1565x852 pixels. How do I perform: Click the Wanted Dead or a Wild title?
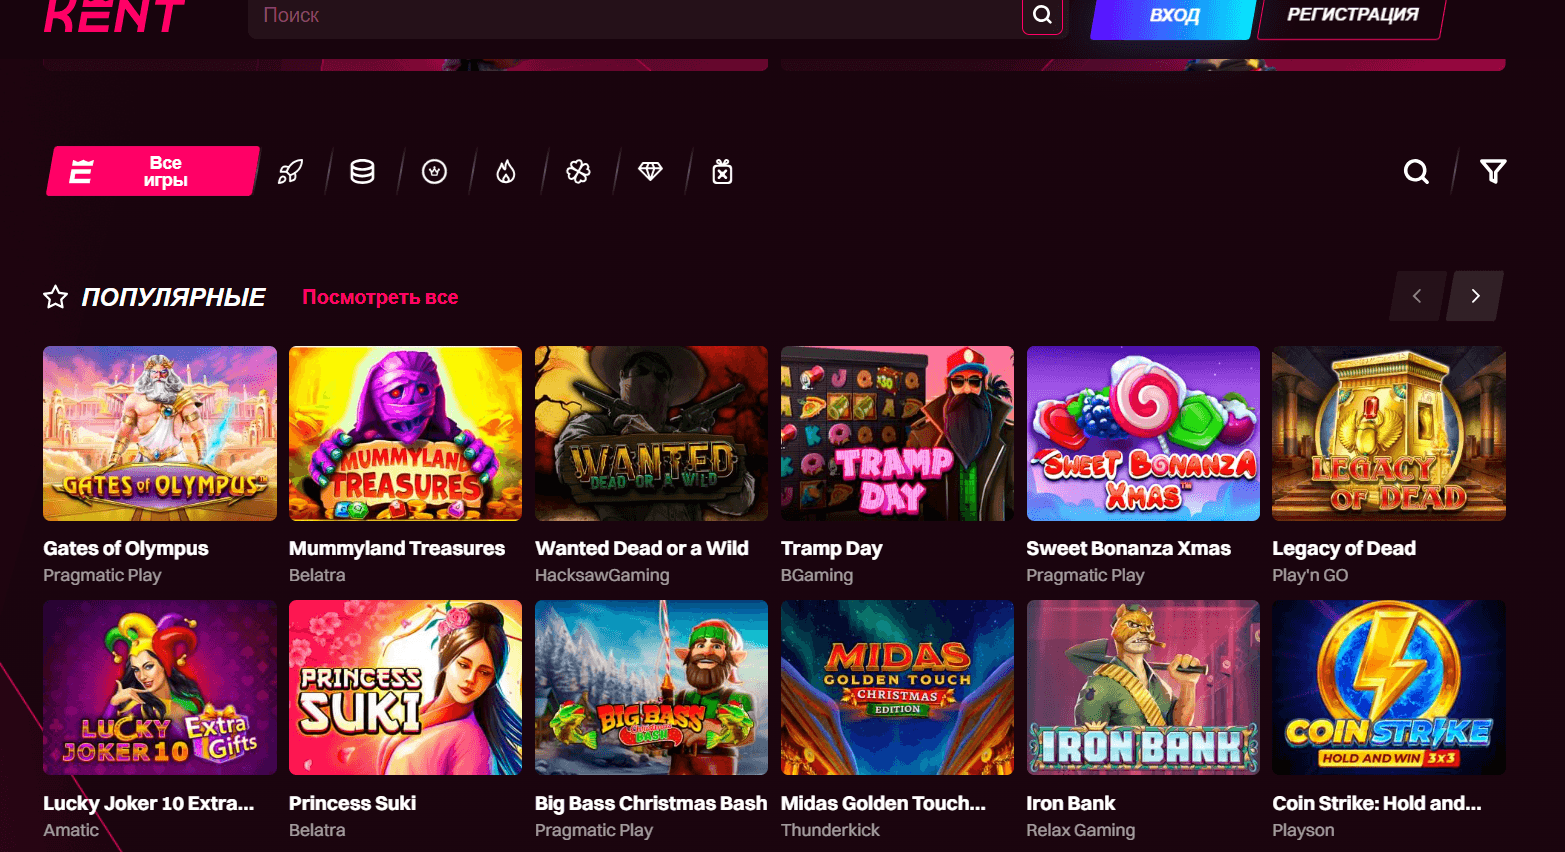[x=642, y=548]
